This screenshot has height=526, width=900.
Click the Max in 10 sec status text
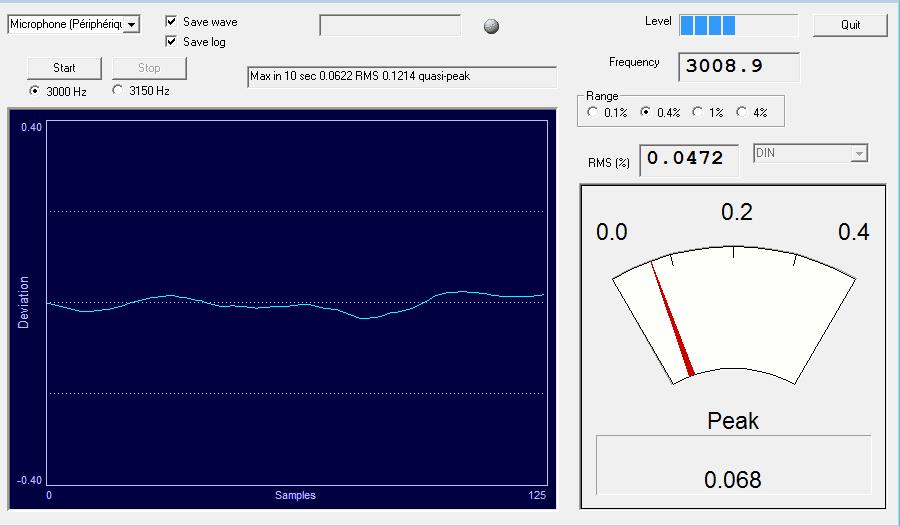(401, 77)
